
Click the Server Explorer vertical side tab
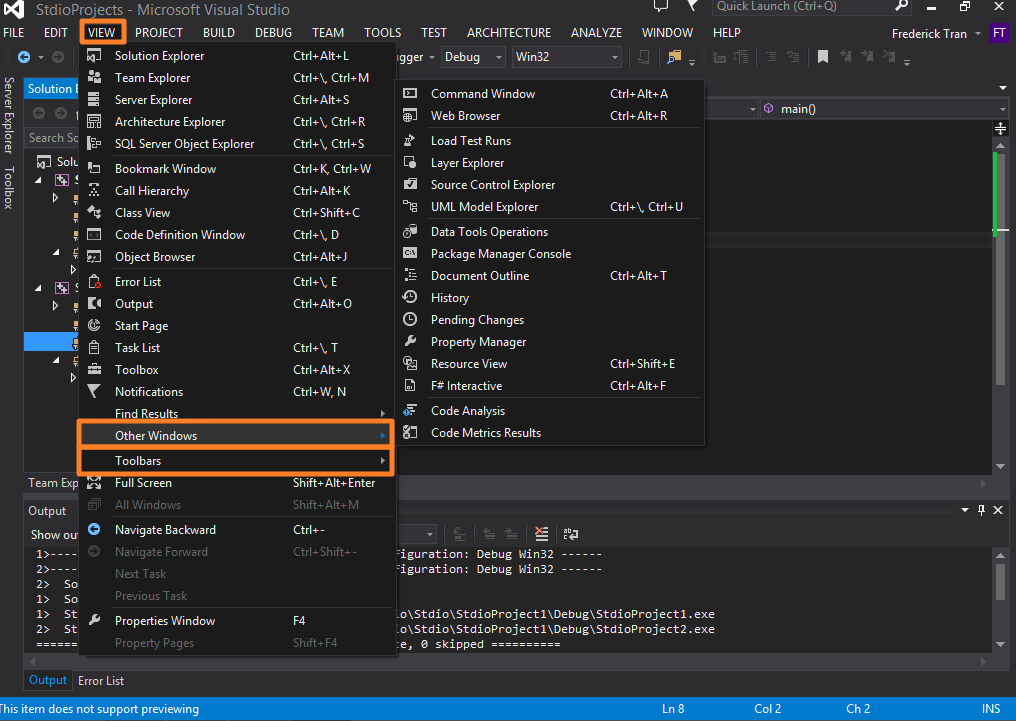(8, 115)
